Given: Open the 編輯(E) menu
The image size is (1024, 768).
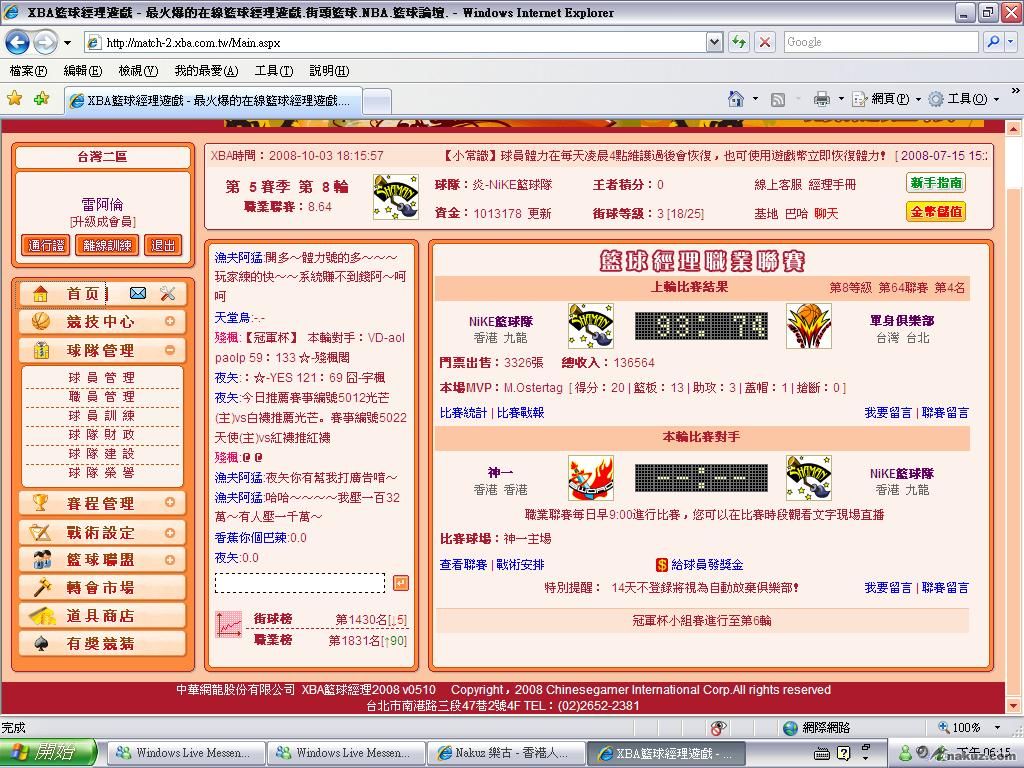Looking at the screenshot, I should (83, 71).
